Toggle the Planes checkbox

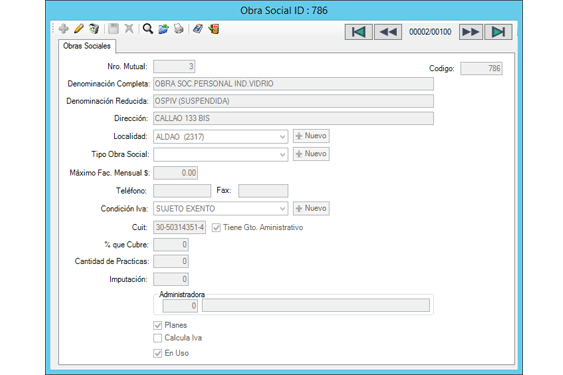[157, 325]
